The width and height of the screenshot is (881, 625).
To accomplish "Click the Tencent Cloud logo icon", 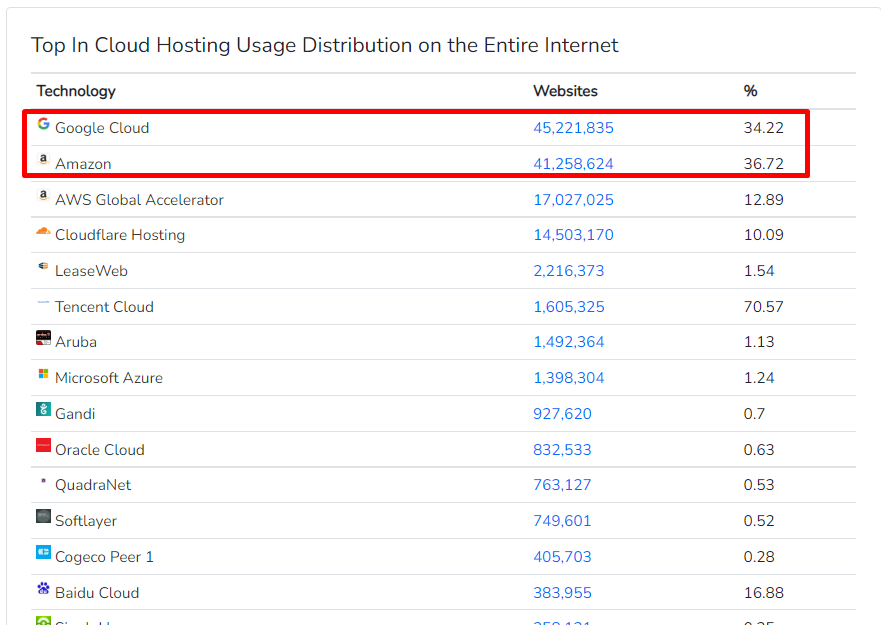I will tap(43, 302).
